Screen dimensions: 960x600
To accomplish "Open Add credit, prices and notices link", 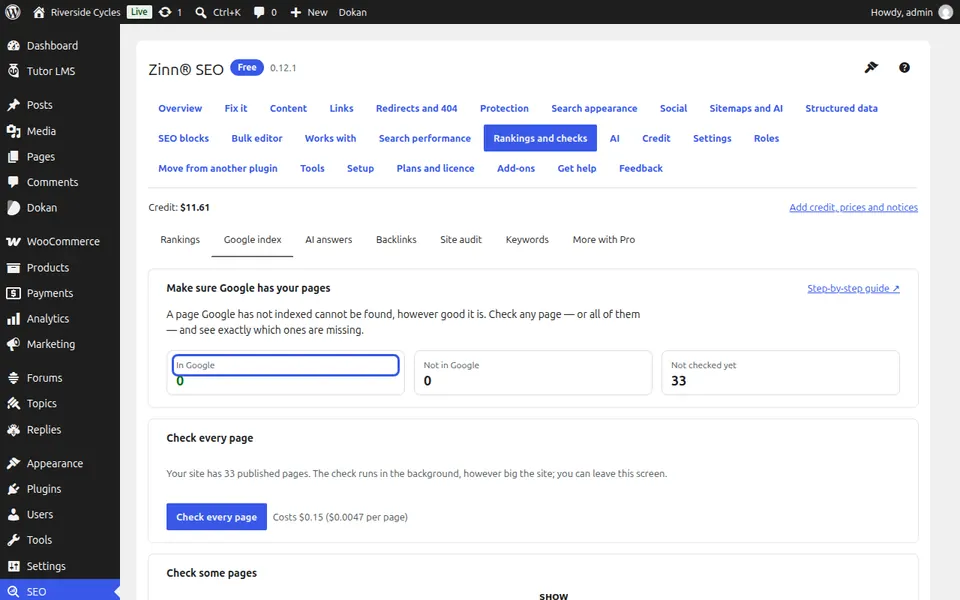I will pos(853,208).
